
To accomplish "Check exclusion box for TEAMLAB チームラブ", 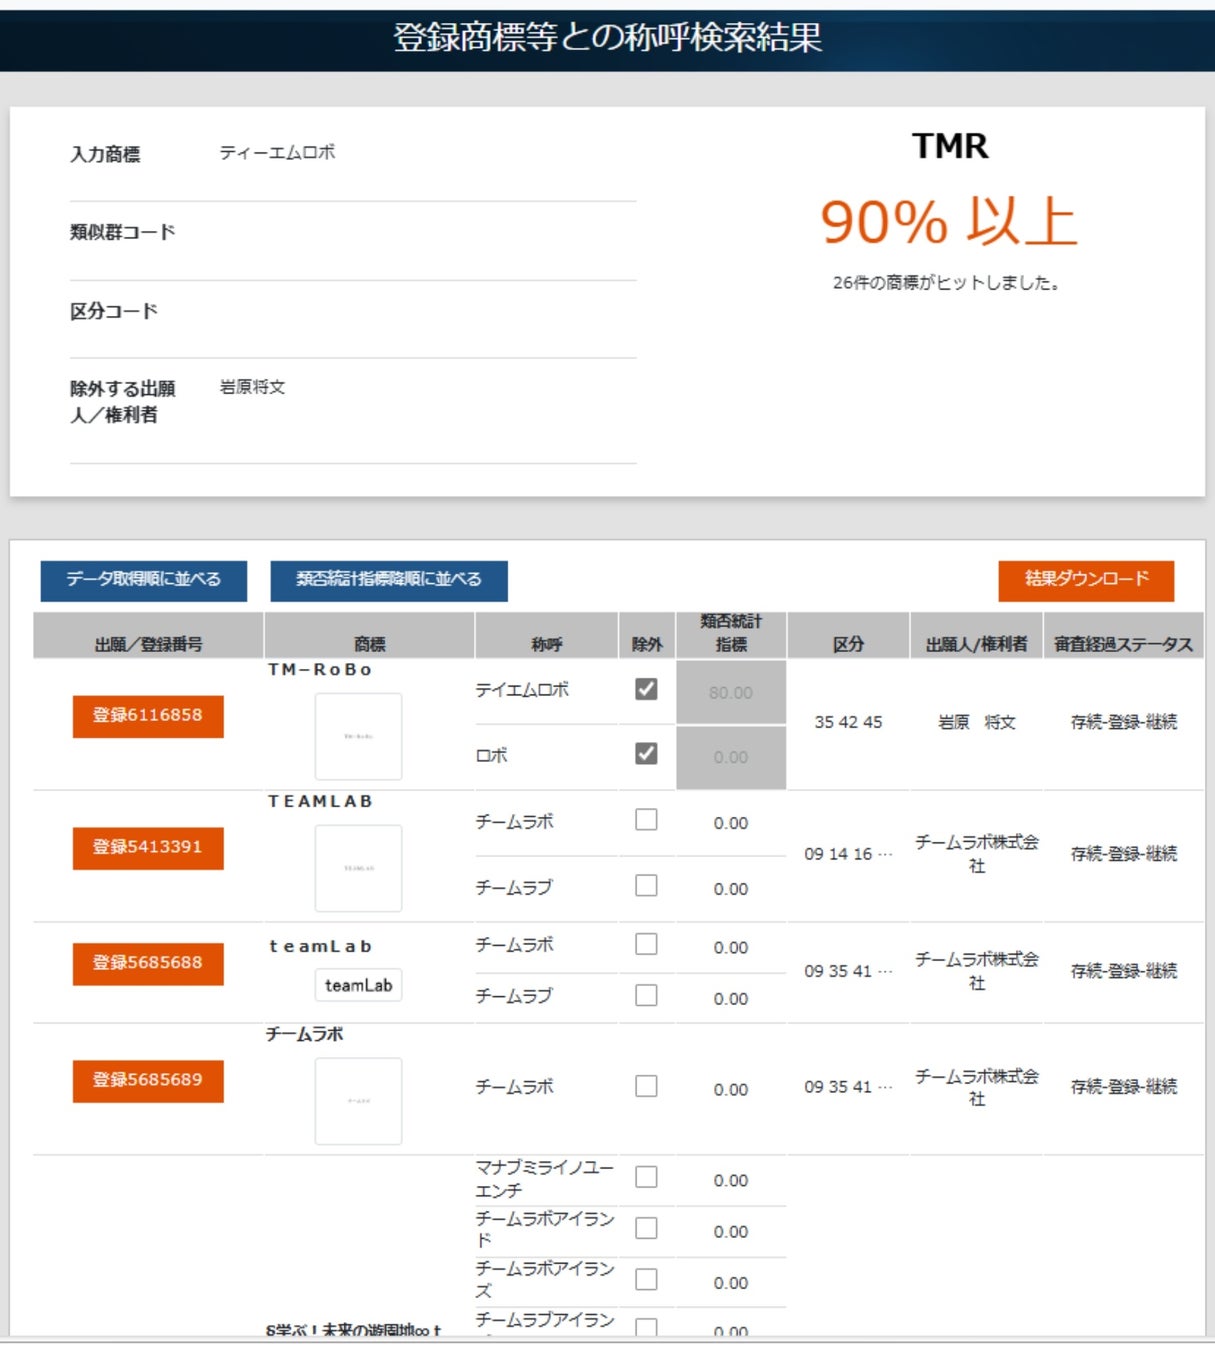I will (646, 886).
